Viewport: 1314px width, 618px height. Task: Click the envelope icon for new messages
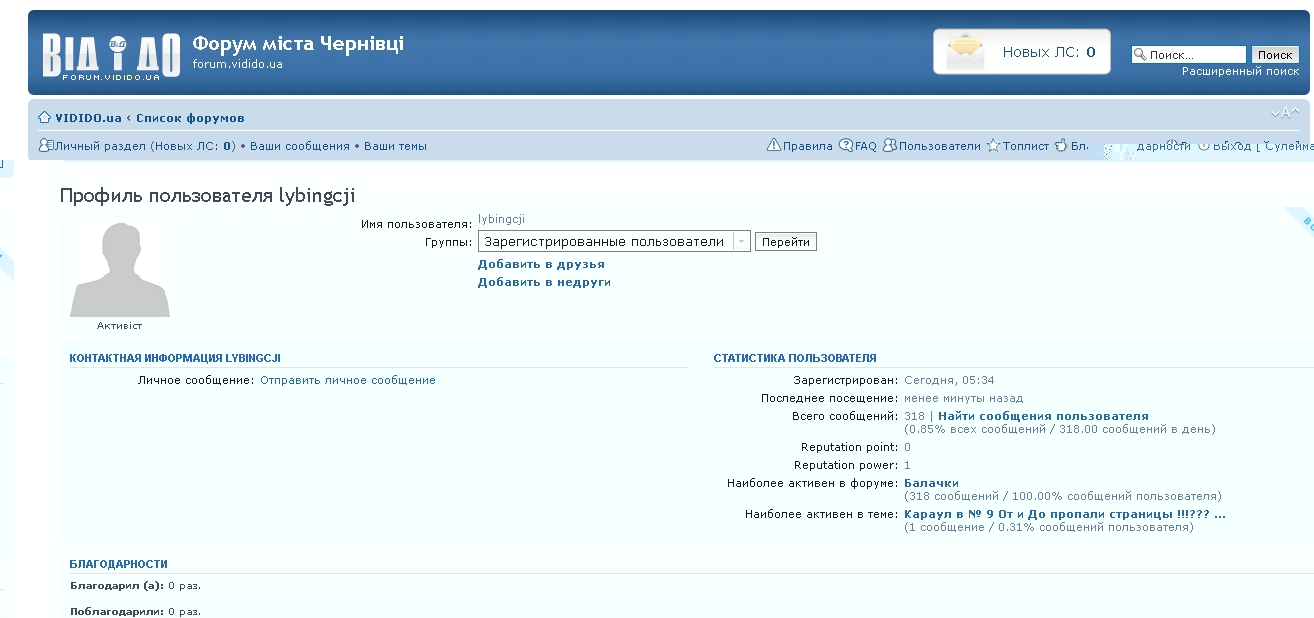965,52
